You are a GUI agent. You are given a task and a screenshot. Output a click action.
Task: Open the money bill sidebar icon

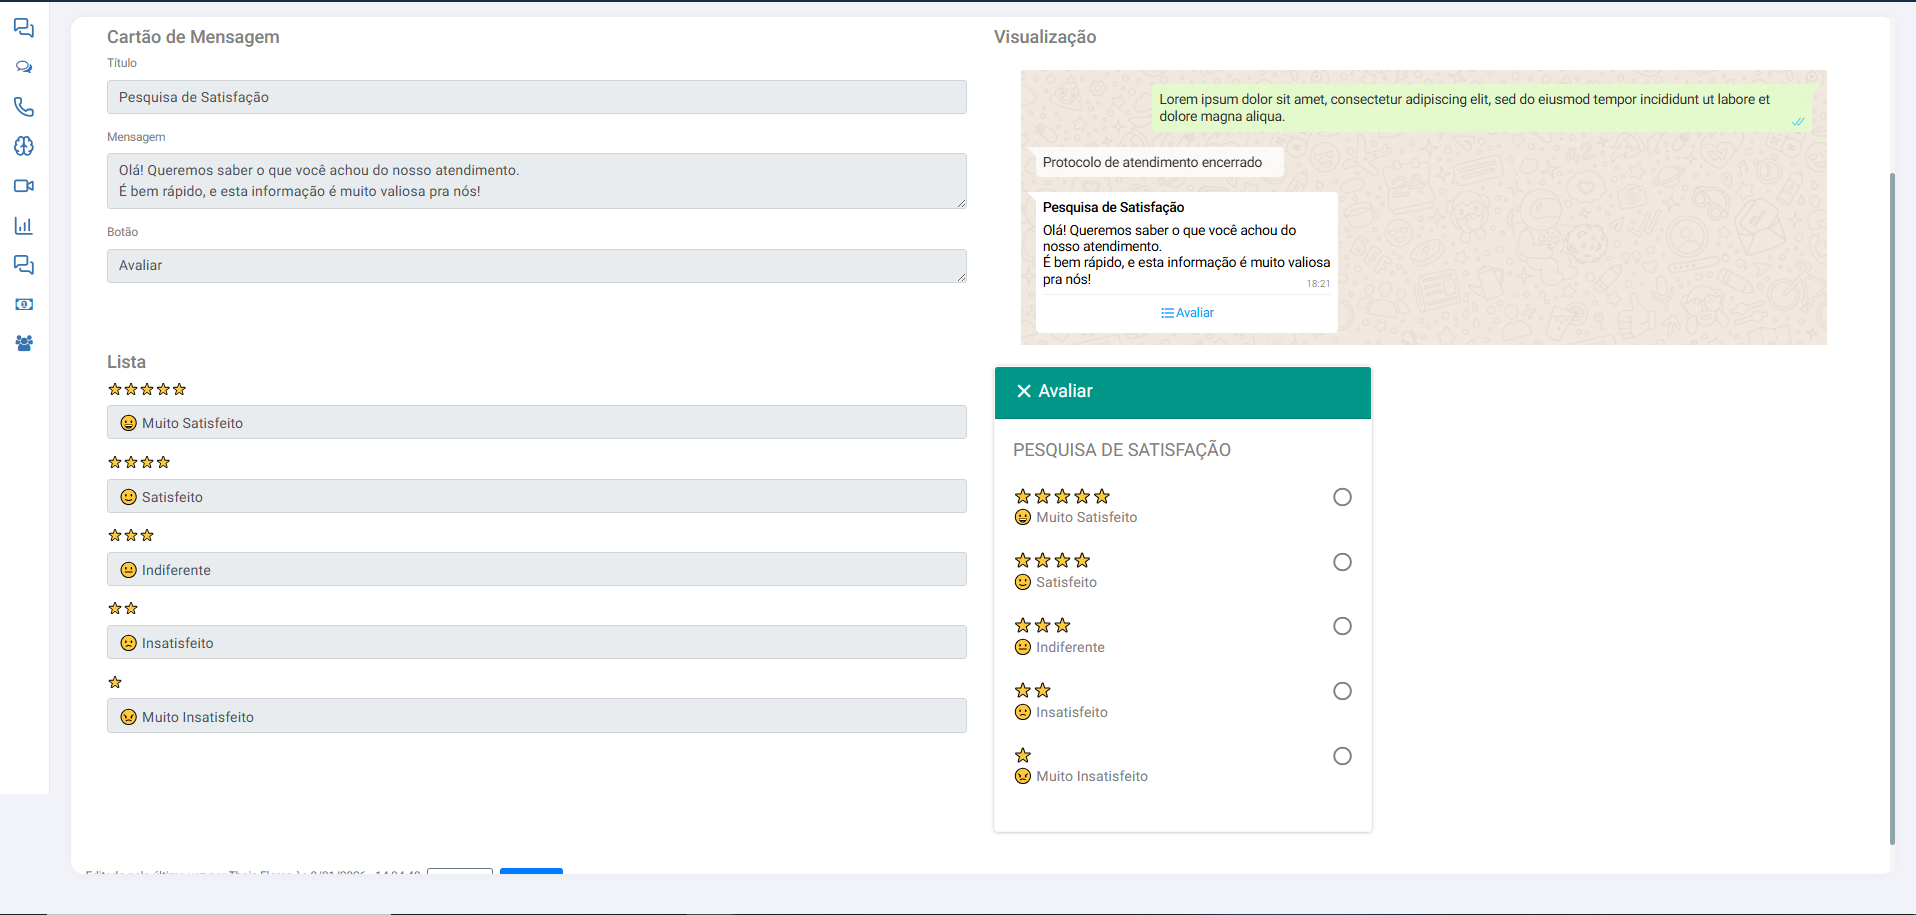(x=24, y=304)
